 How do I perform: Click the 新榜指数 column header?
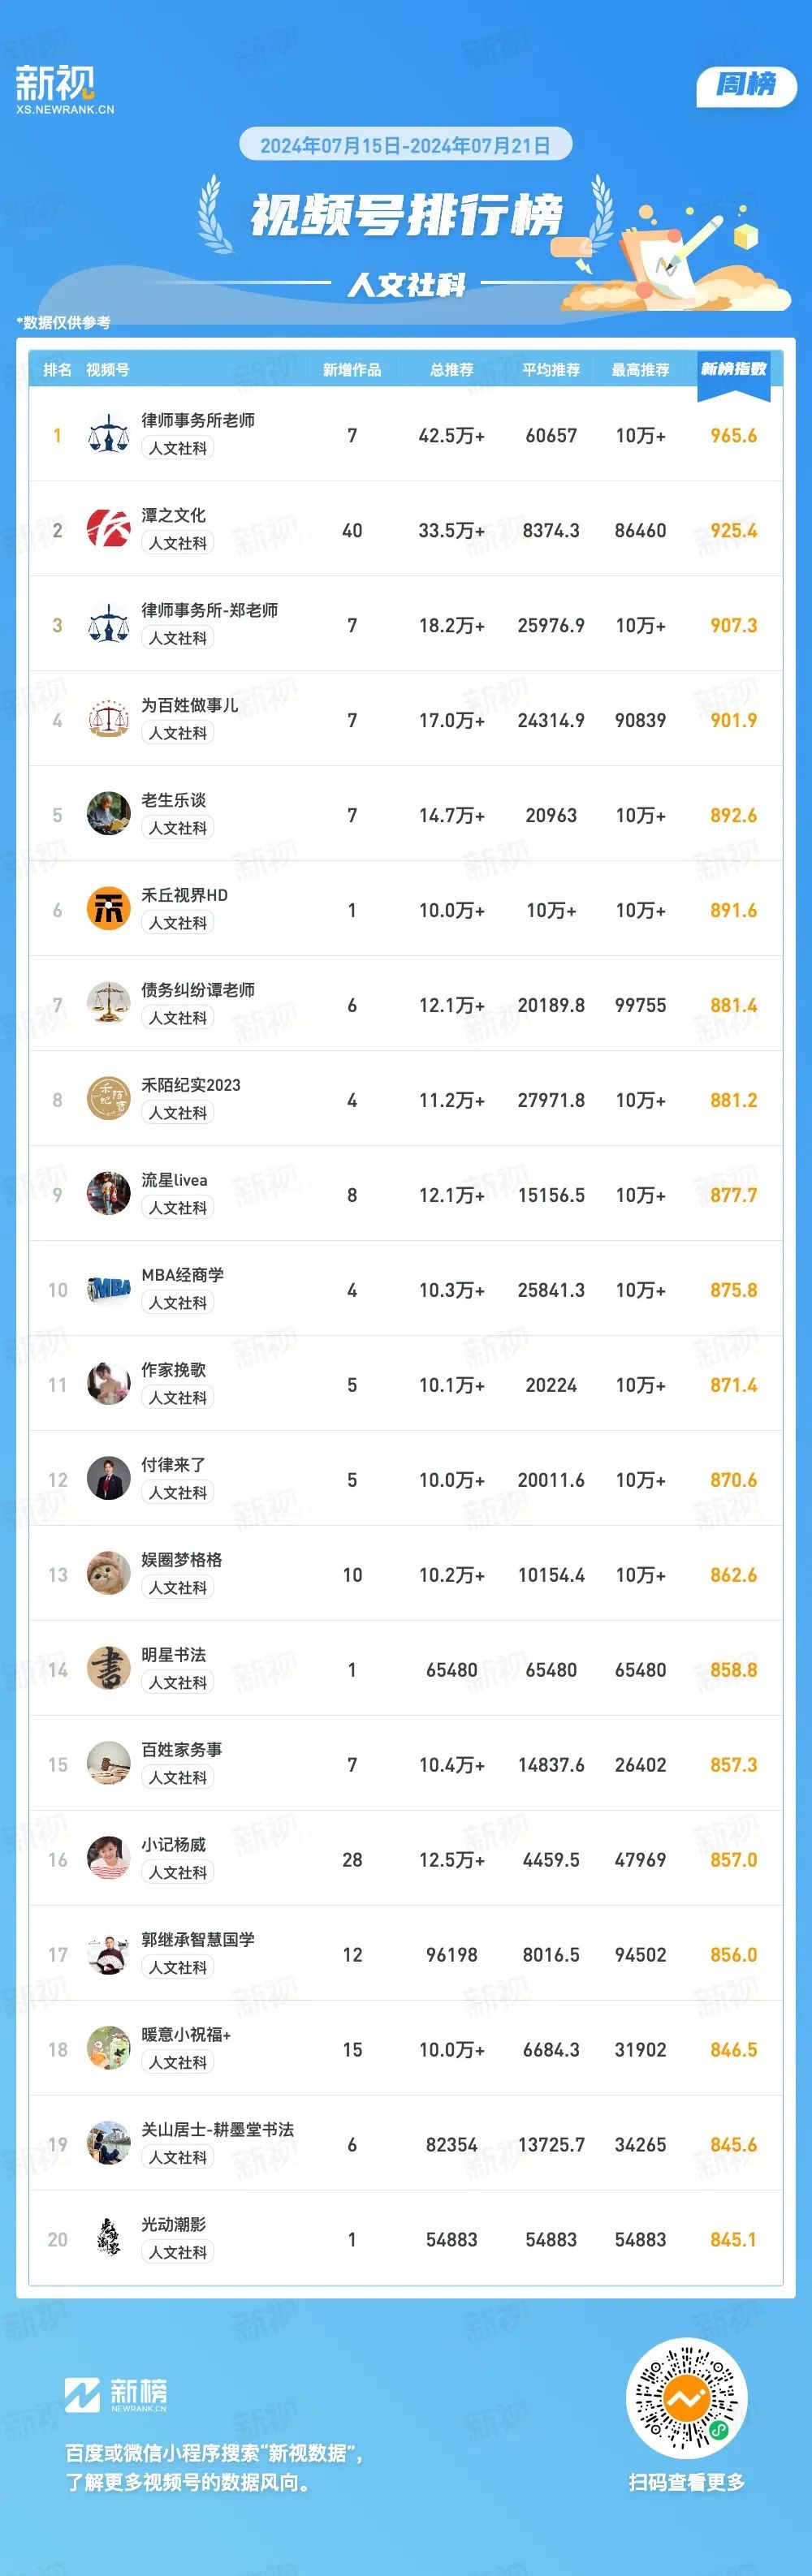tap(734, 369)
